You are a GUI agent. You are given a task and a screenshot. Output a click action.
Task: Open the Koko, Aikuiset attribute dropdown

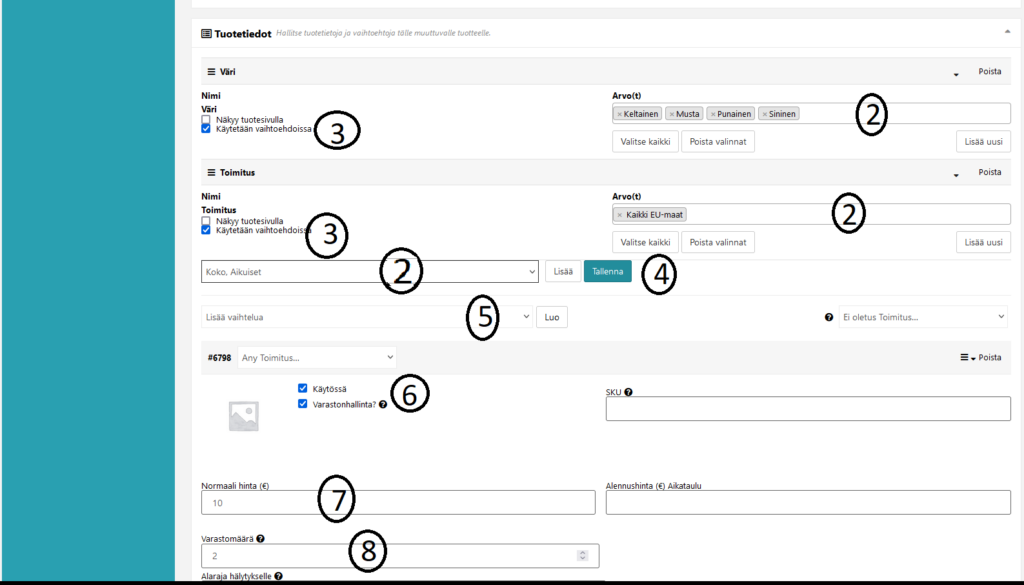(x=369, y=271)
